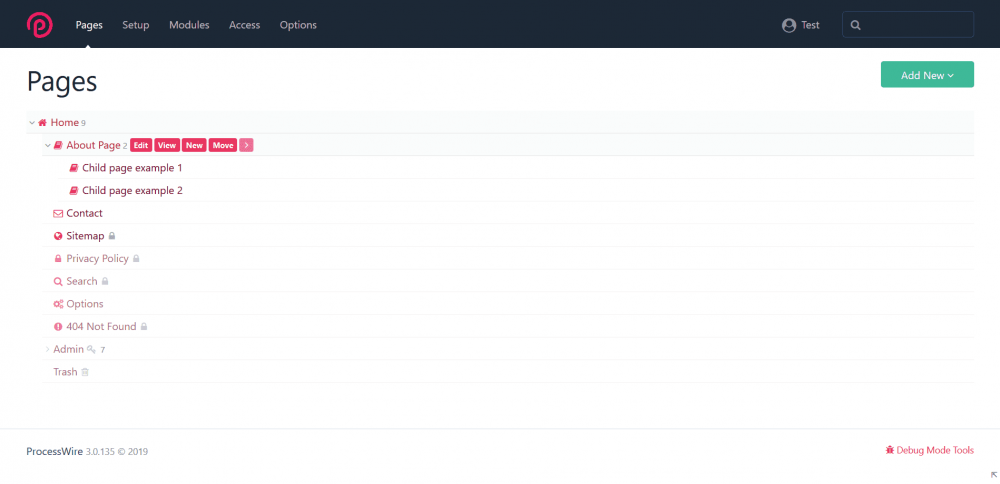Click the Move button for About Page

(x=223, y=146)
